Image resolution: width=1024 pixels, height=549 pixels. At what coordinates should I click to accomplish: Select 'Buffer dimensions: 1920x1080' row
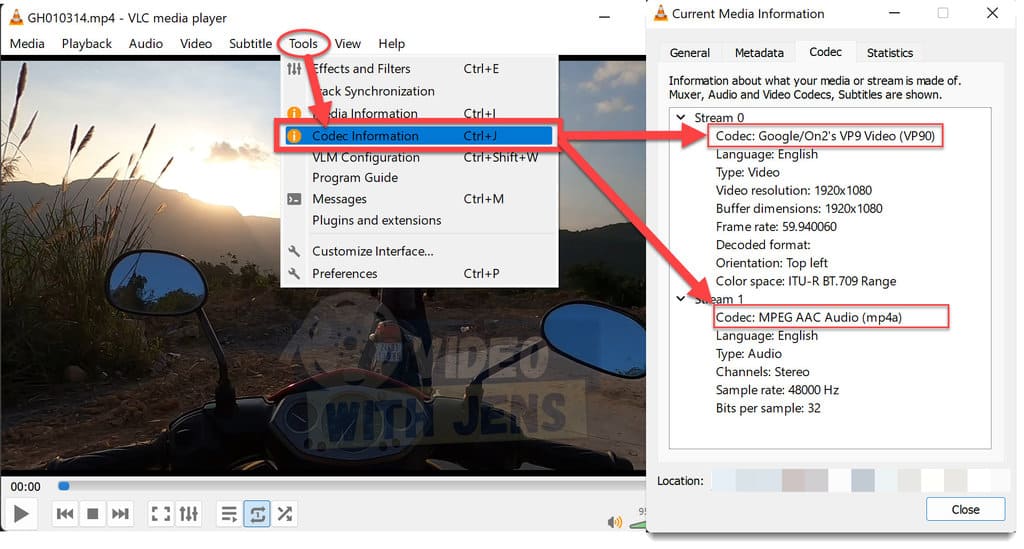coord(799,209)
